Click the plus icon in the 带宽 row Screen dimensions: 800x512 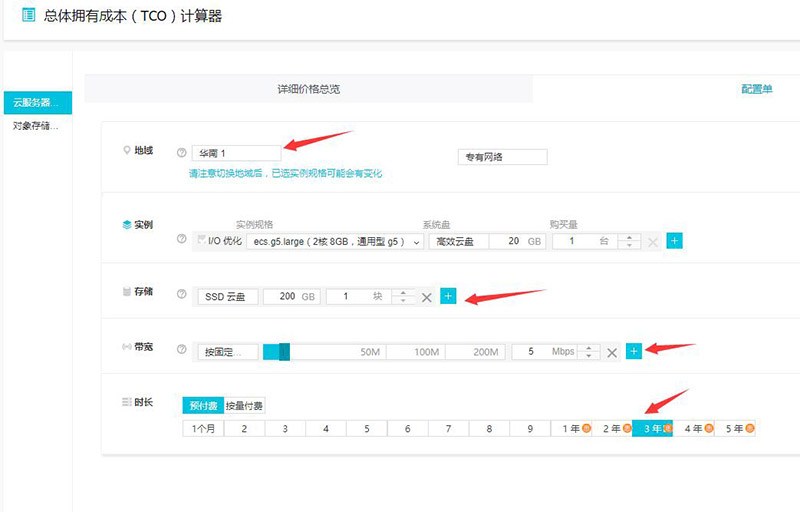tap(633, 351)
